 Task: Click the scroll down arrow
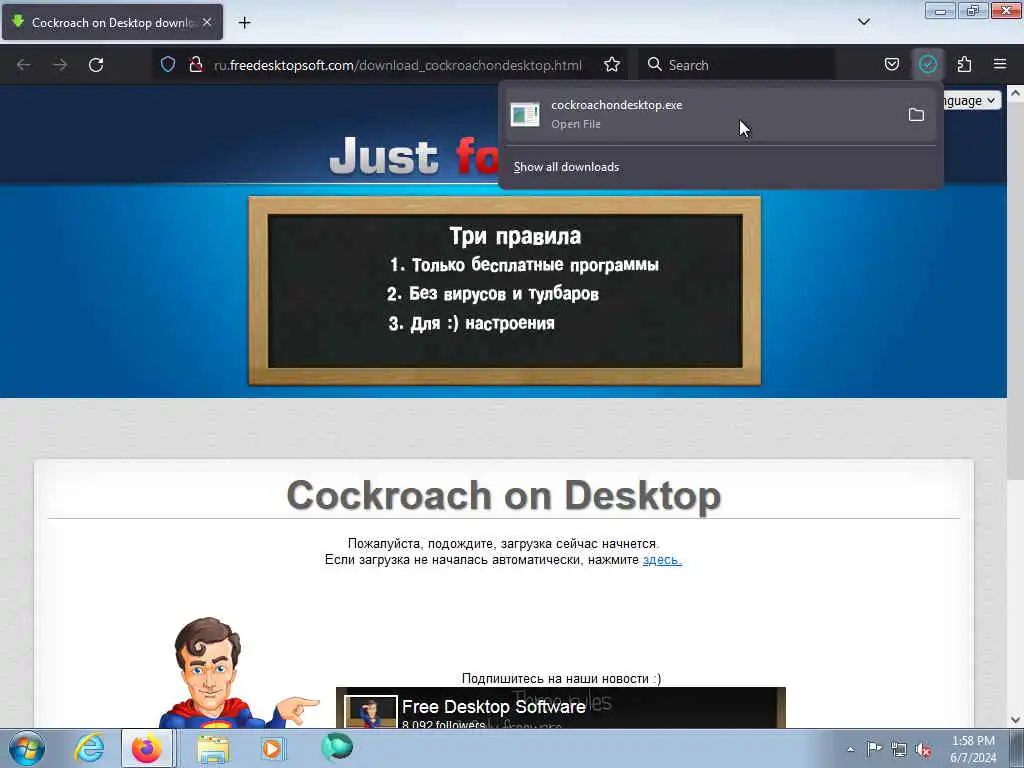[x=1015, y=720]
